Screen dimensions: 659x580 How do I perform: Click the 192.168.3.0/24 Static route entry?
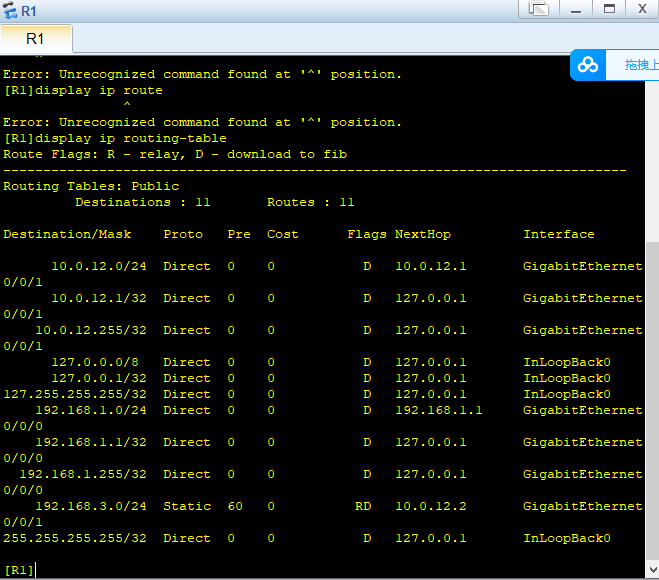[91, 506]
